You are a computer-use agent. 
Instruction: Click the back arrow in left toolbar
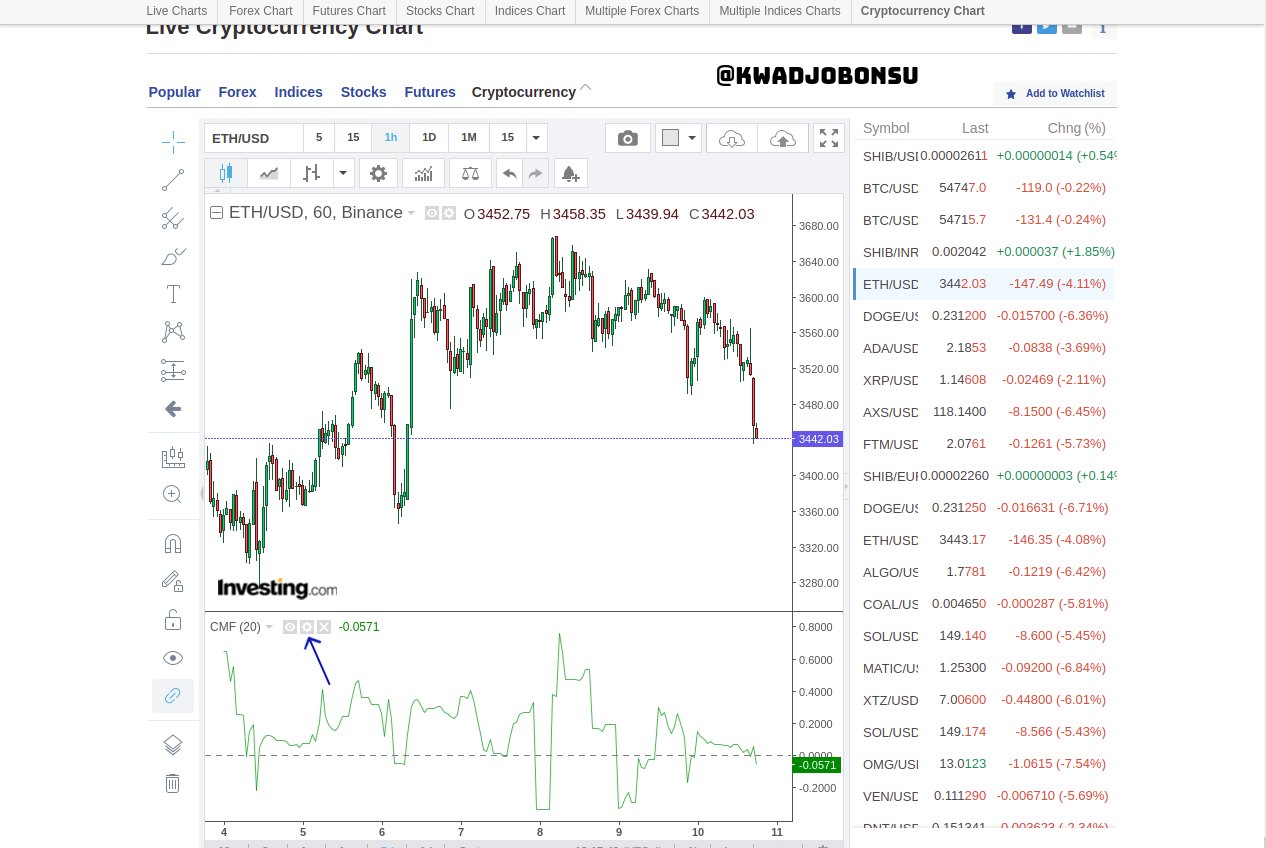click(x=173, y=408)
